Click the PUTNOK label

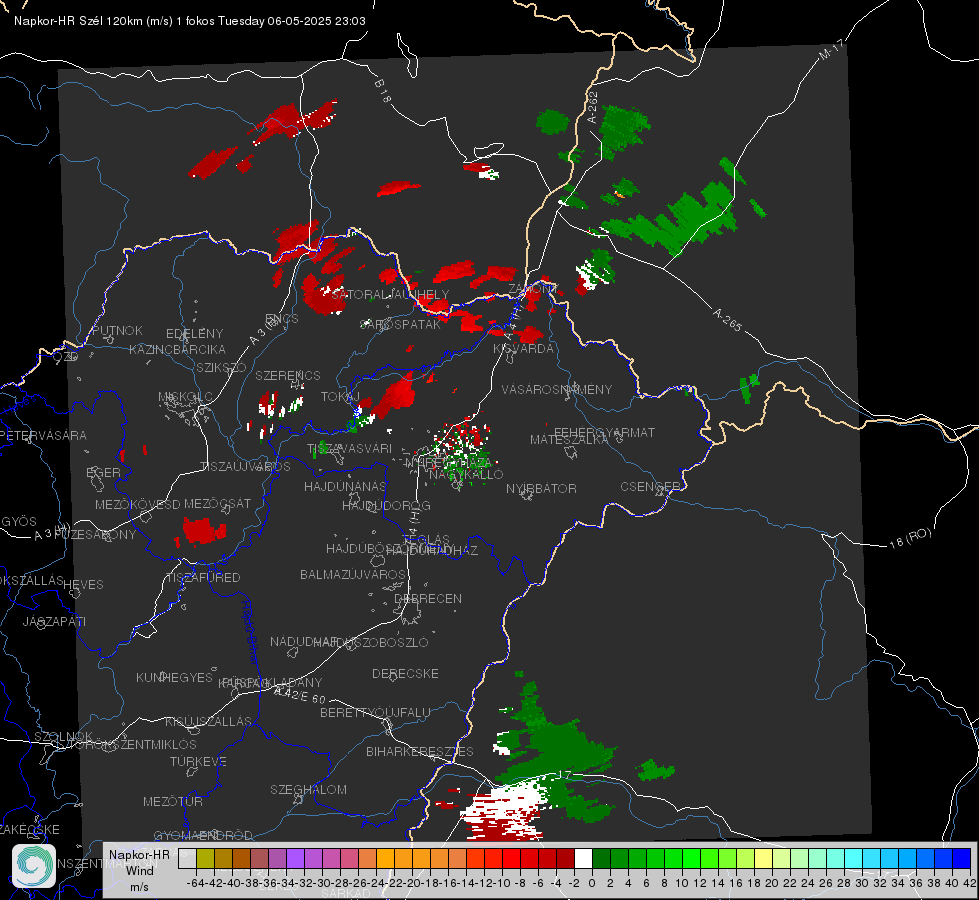click(117, 330)
